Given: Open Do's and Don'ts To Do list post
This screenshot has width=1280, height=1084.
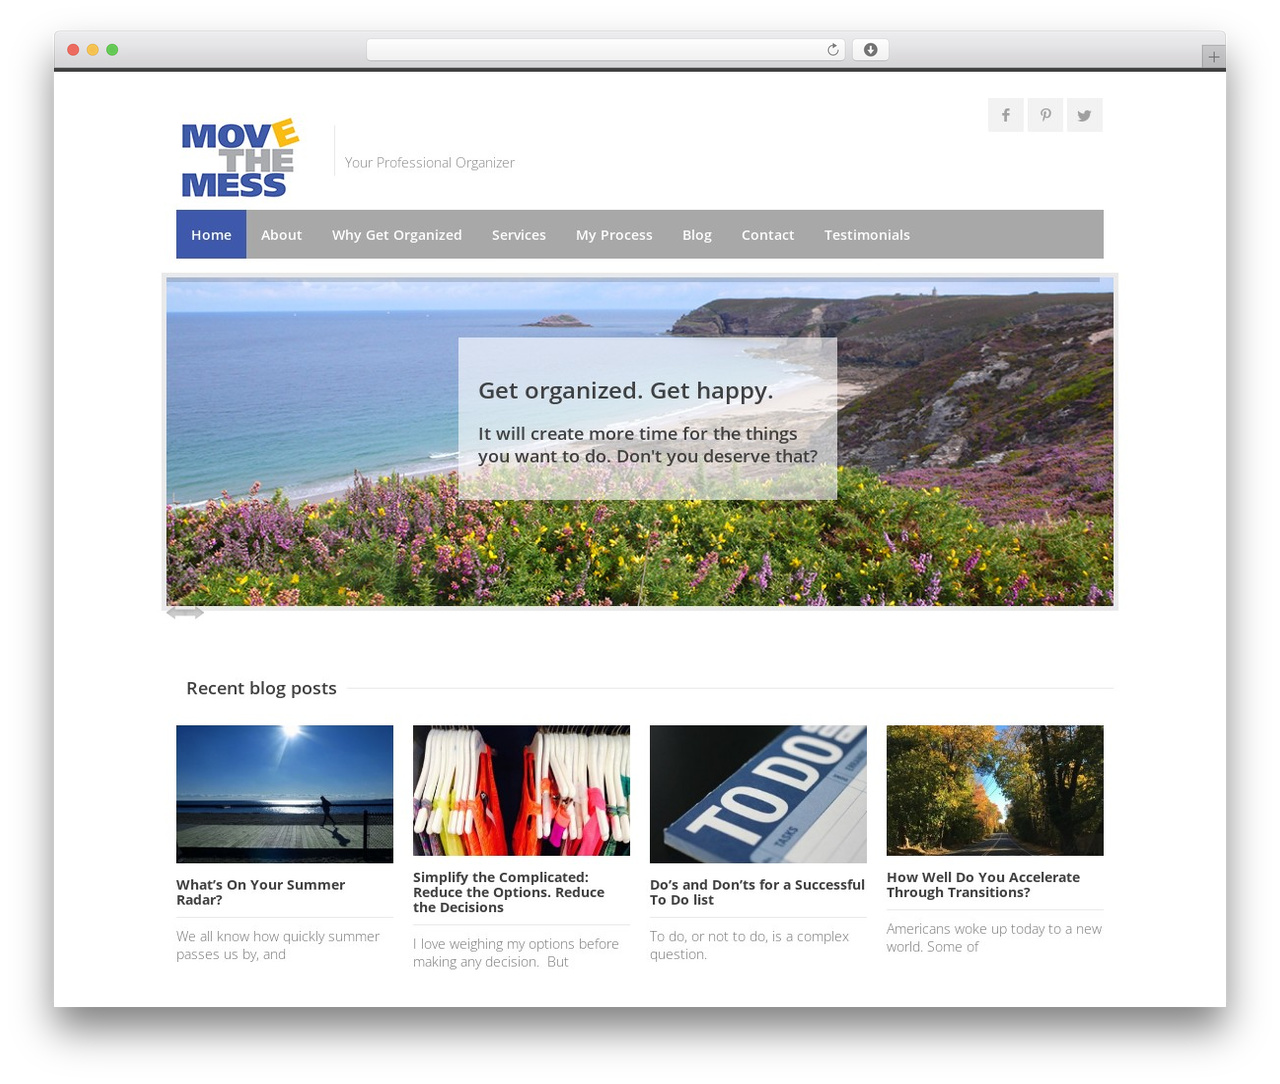Looking at the screenshot, I should coord(757,892).
